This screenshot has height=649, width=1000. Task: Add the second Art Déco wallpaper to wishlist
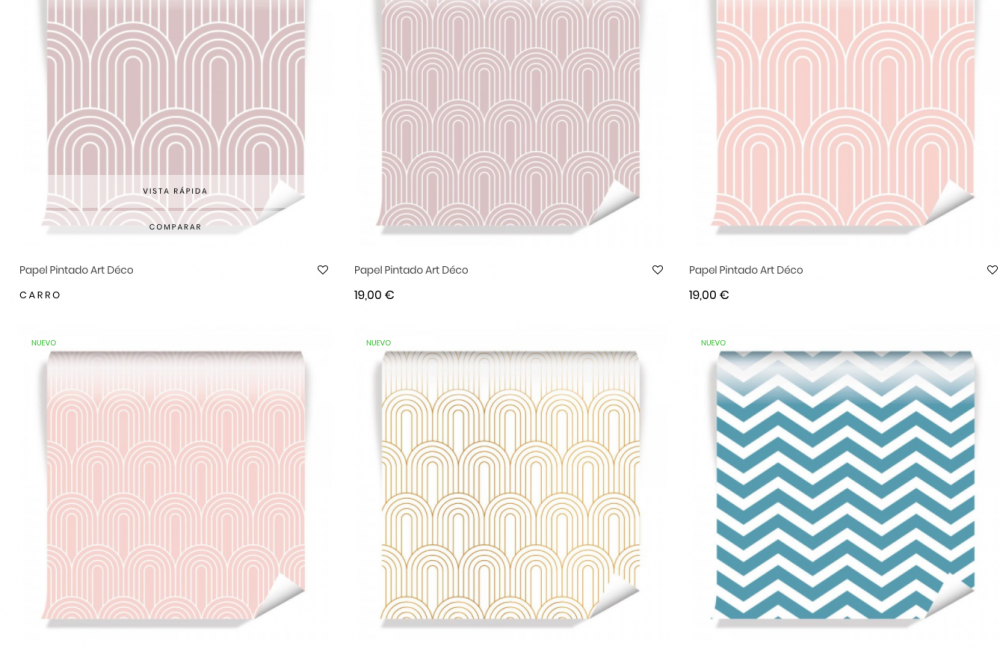coord(658,270)
